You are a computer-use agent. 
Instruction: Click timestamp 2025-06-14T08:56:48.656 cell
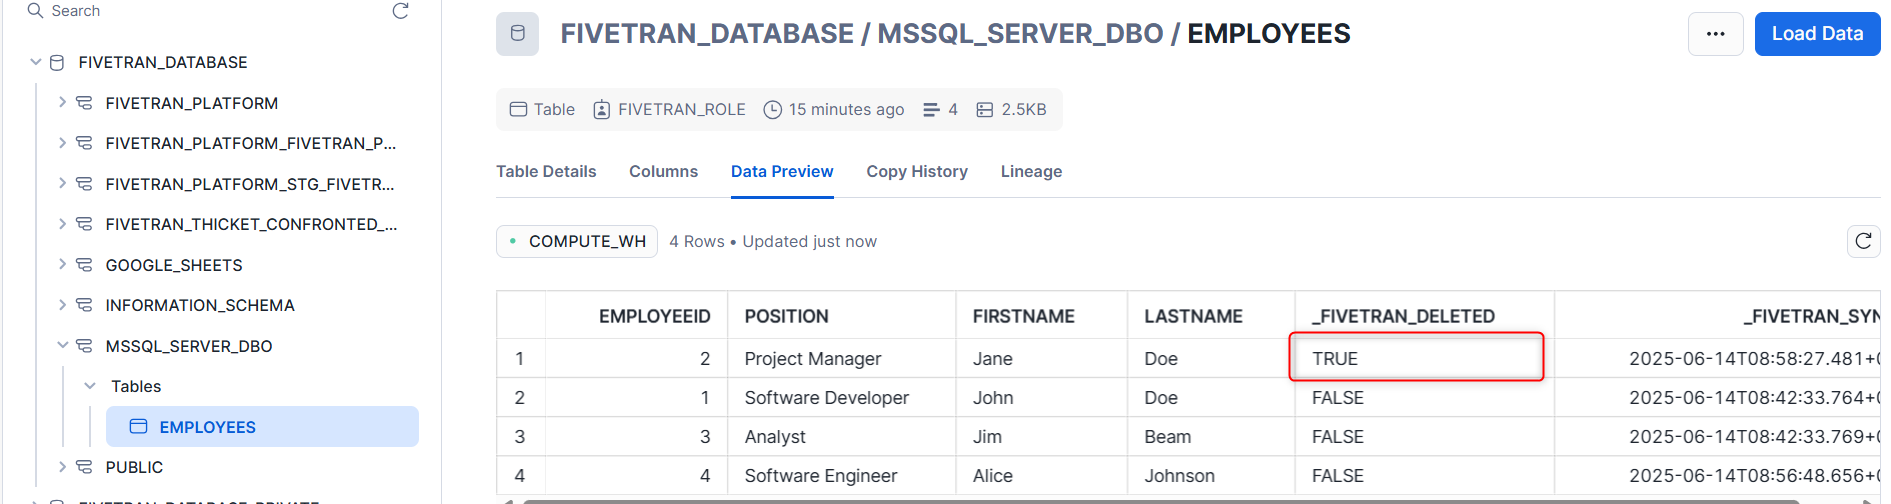point(1718,476)
